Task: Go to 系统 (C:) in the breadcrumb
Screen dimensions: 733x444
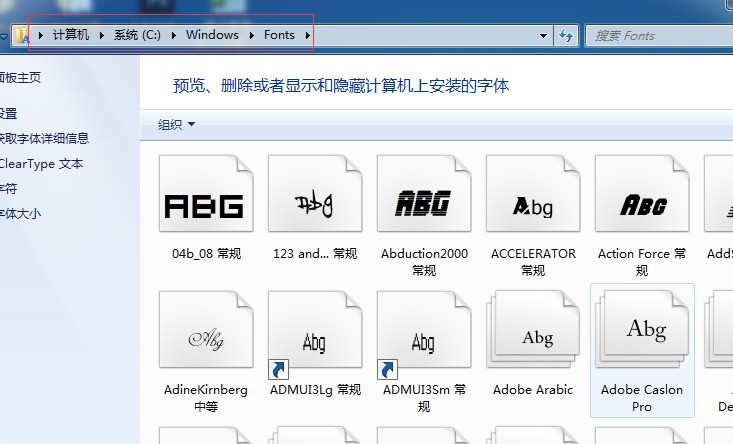Action: click(x=137, y=35)
